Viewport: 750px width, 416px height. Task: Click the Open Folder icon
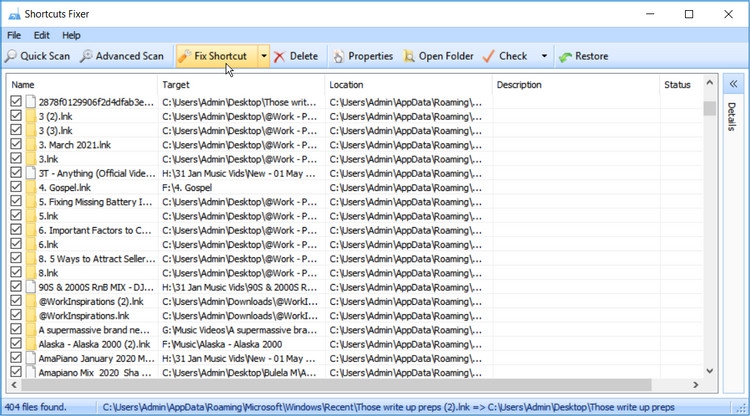coord(408,56)
